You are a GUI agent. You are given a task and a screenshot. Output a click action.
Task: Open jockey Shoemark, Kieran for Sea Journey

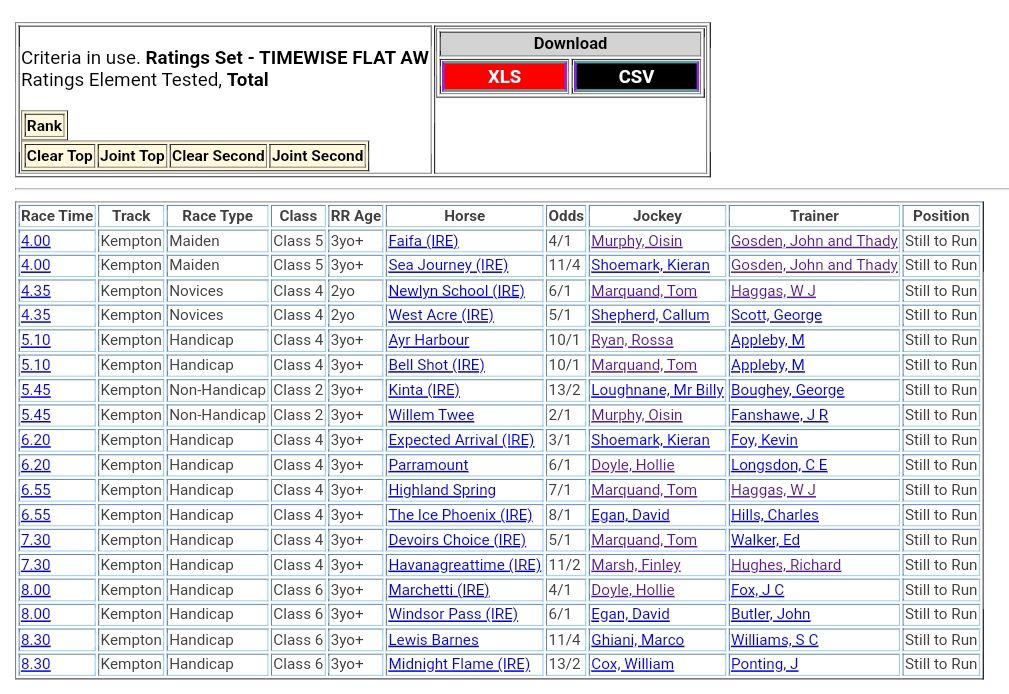(x=650, y=265)
